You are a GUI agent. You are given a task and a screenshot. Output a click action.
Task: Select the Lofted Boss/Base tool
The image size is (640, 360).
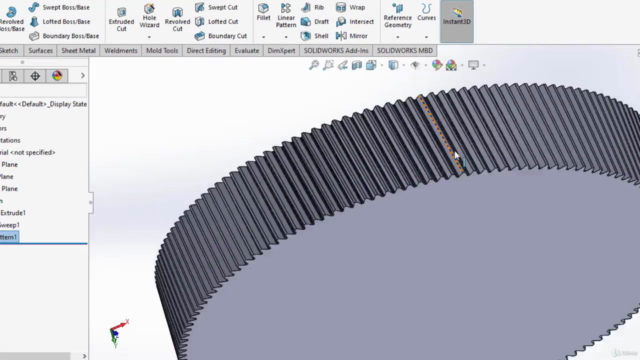60,22
